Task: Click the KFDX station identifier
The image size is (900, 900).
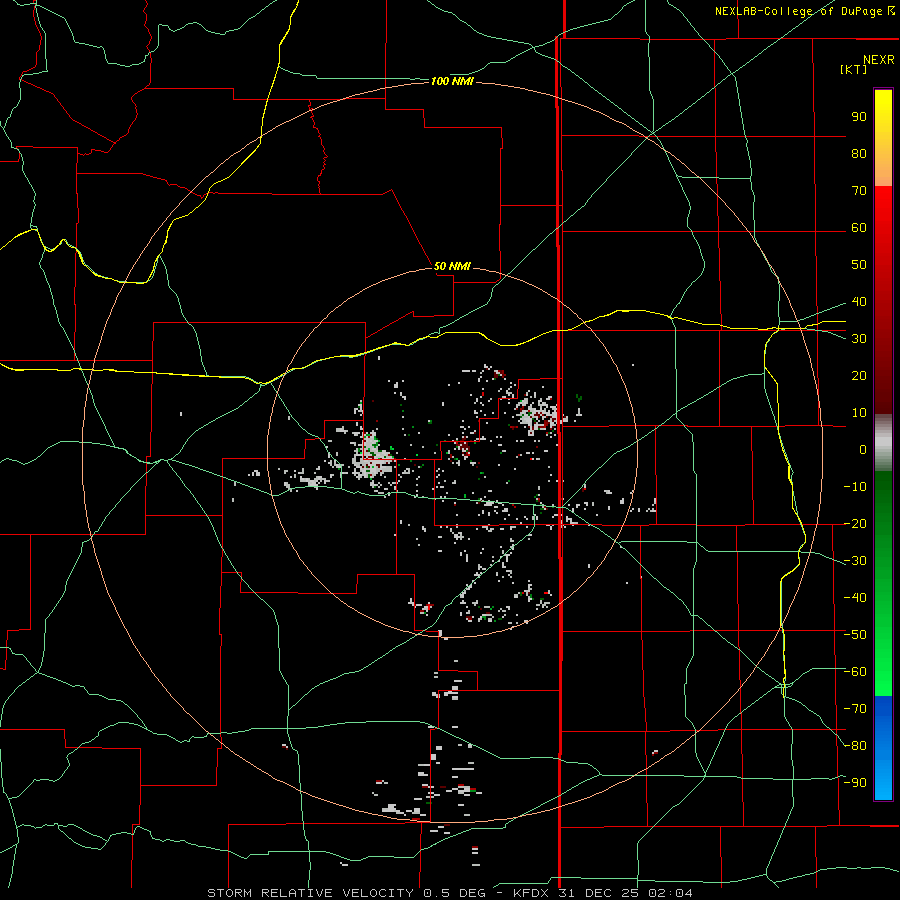Action: 531,893
